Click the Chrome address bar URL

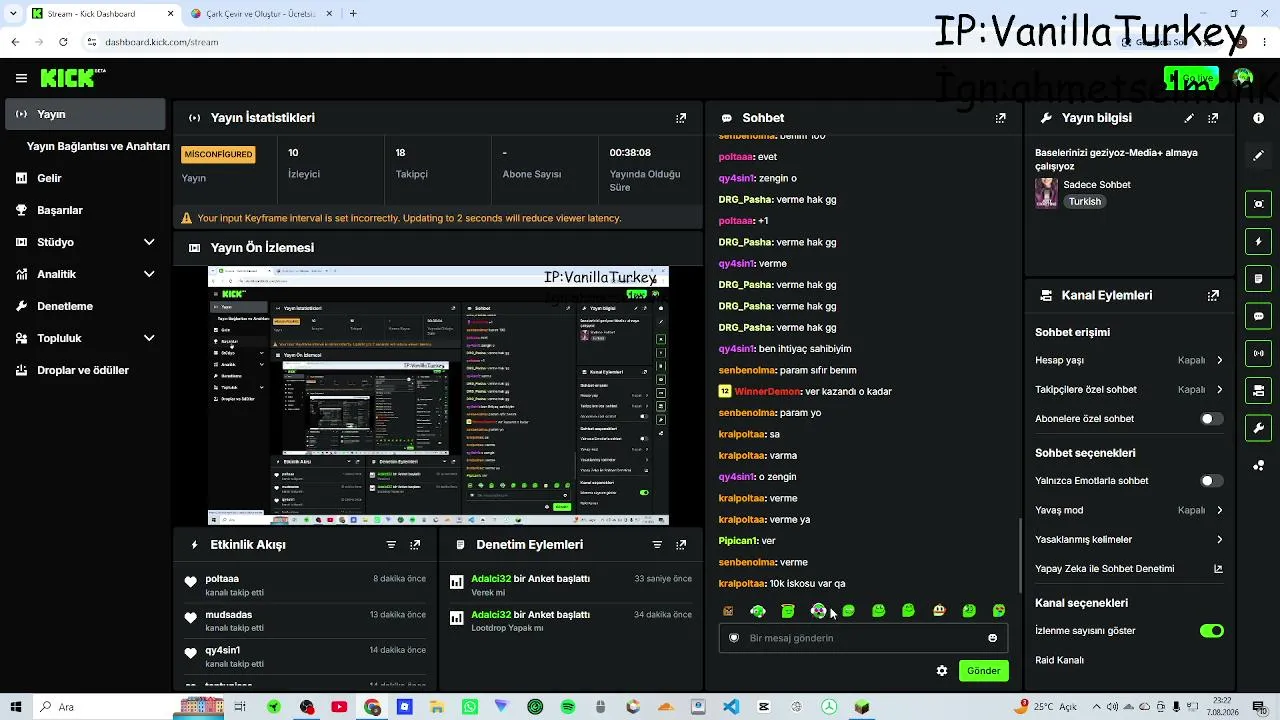coord(161,42)
